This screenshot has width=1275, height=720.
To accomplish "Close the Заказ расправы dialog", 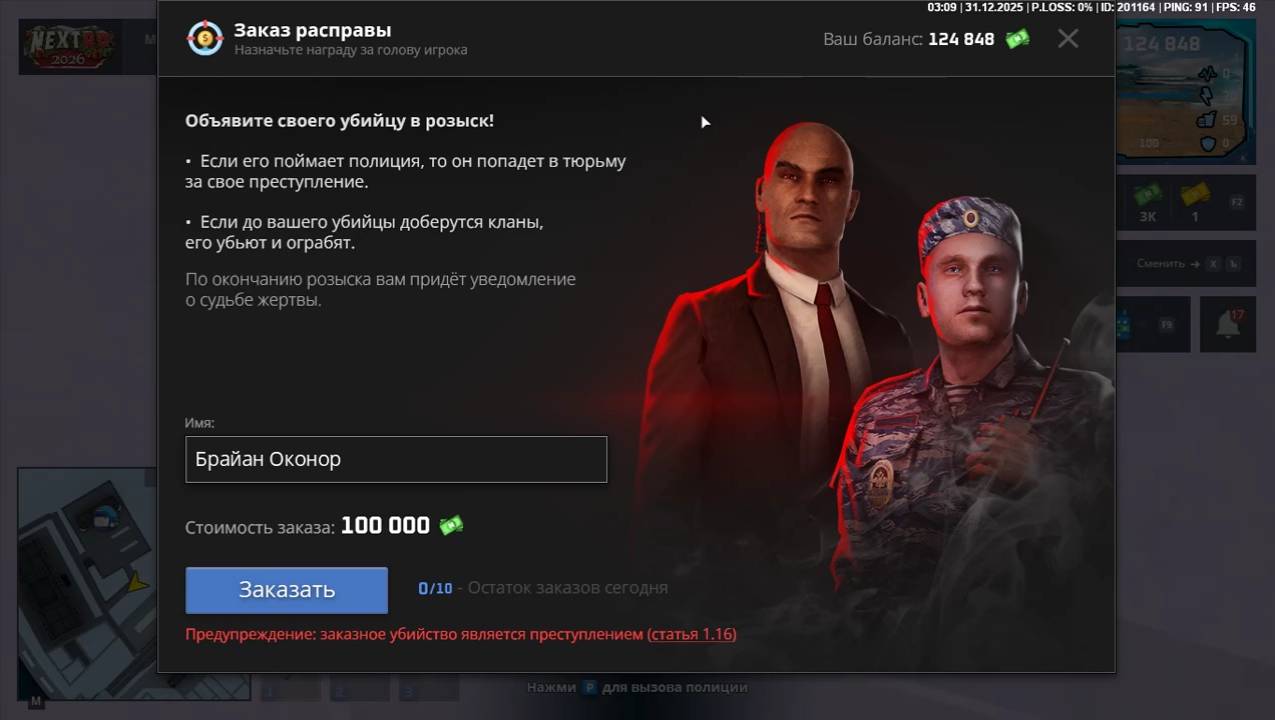I will 1068,39.
